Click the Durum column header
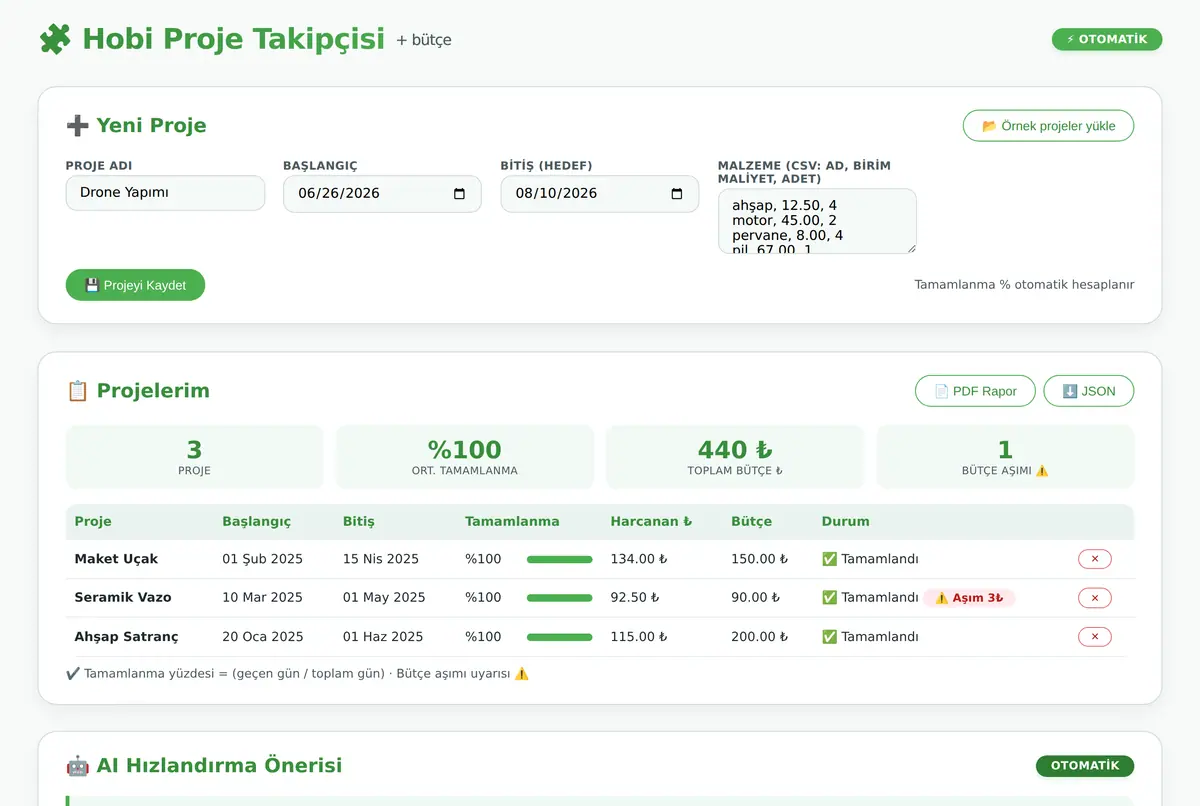 pyautogui.click(x=845, y=522)
